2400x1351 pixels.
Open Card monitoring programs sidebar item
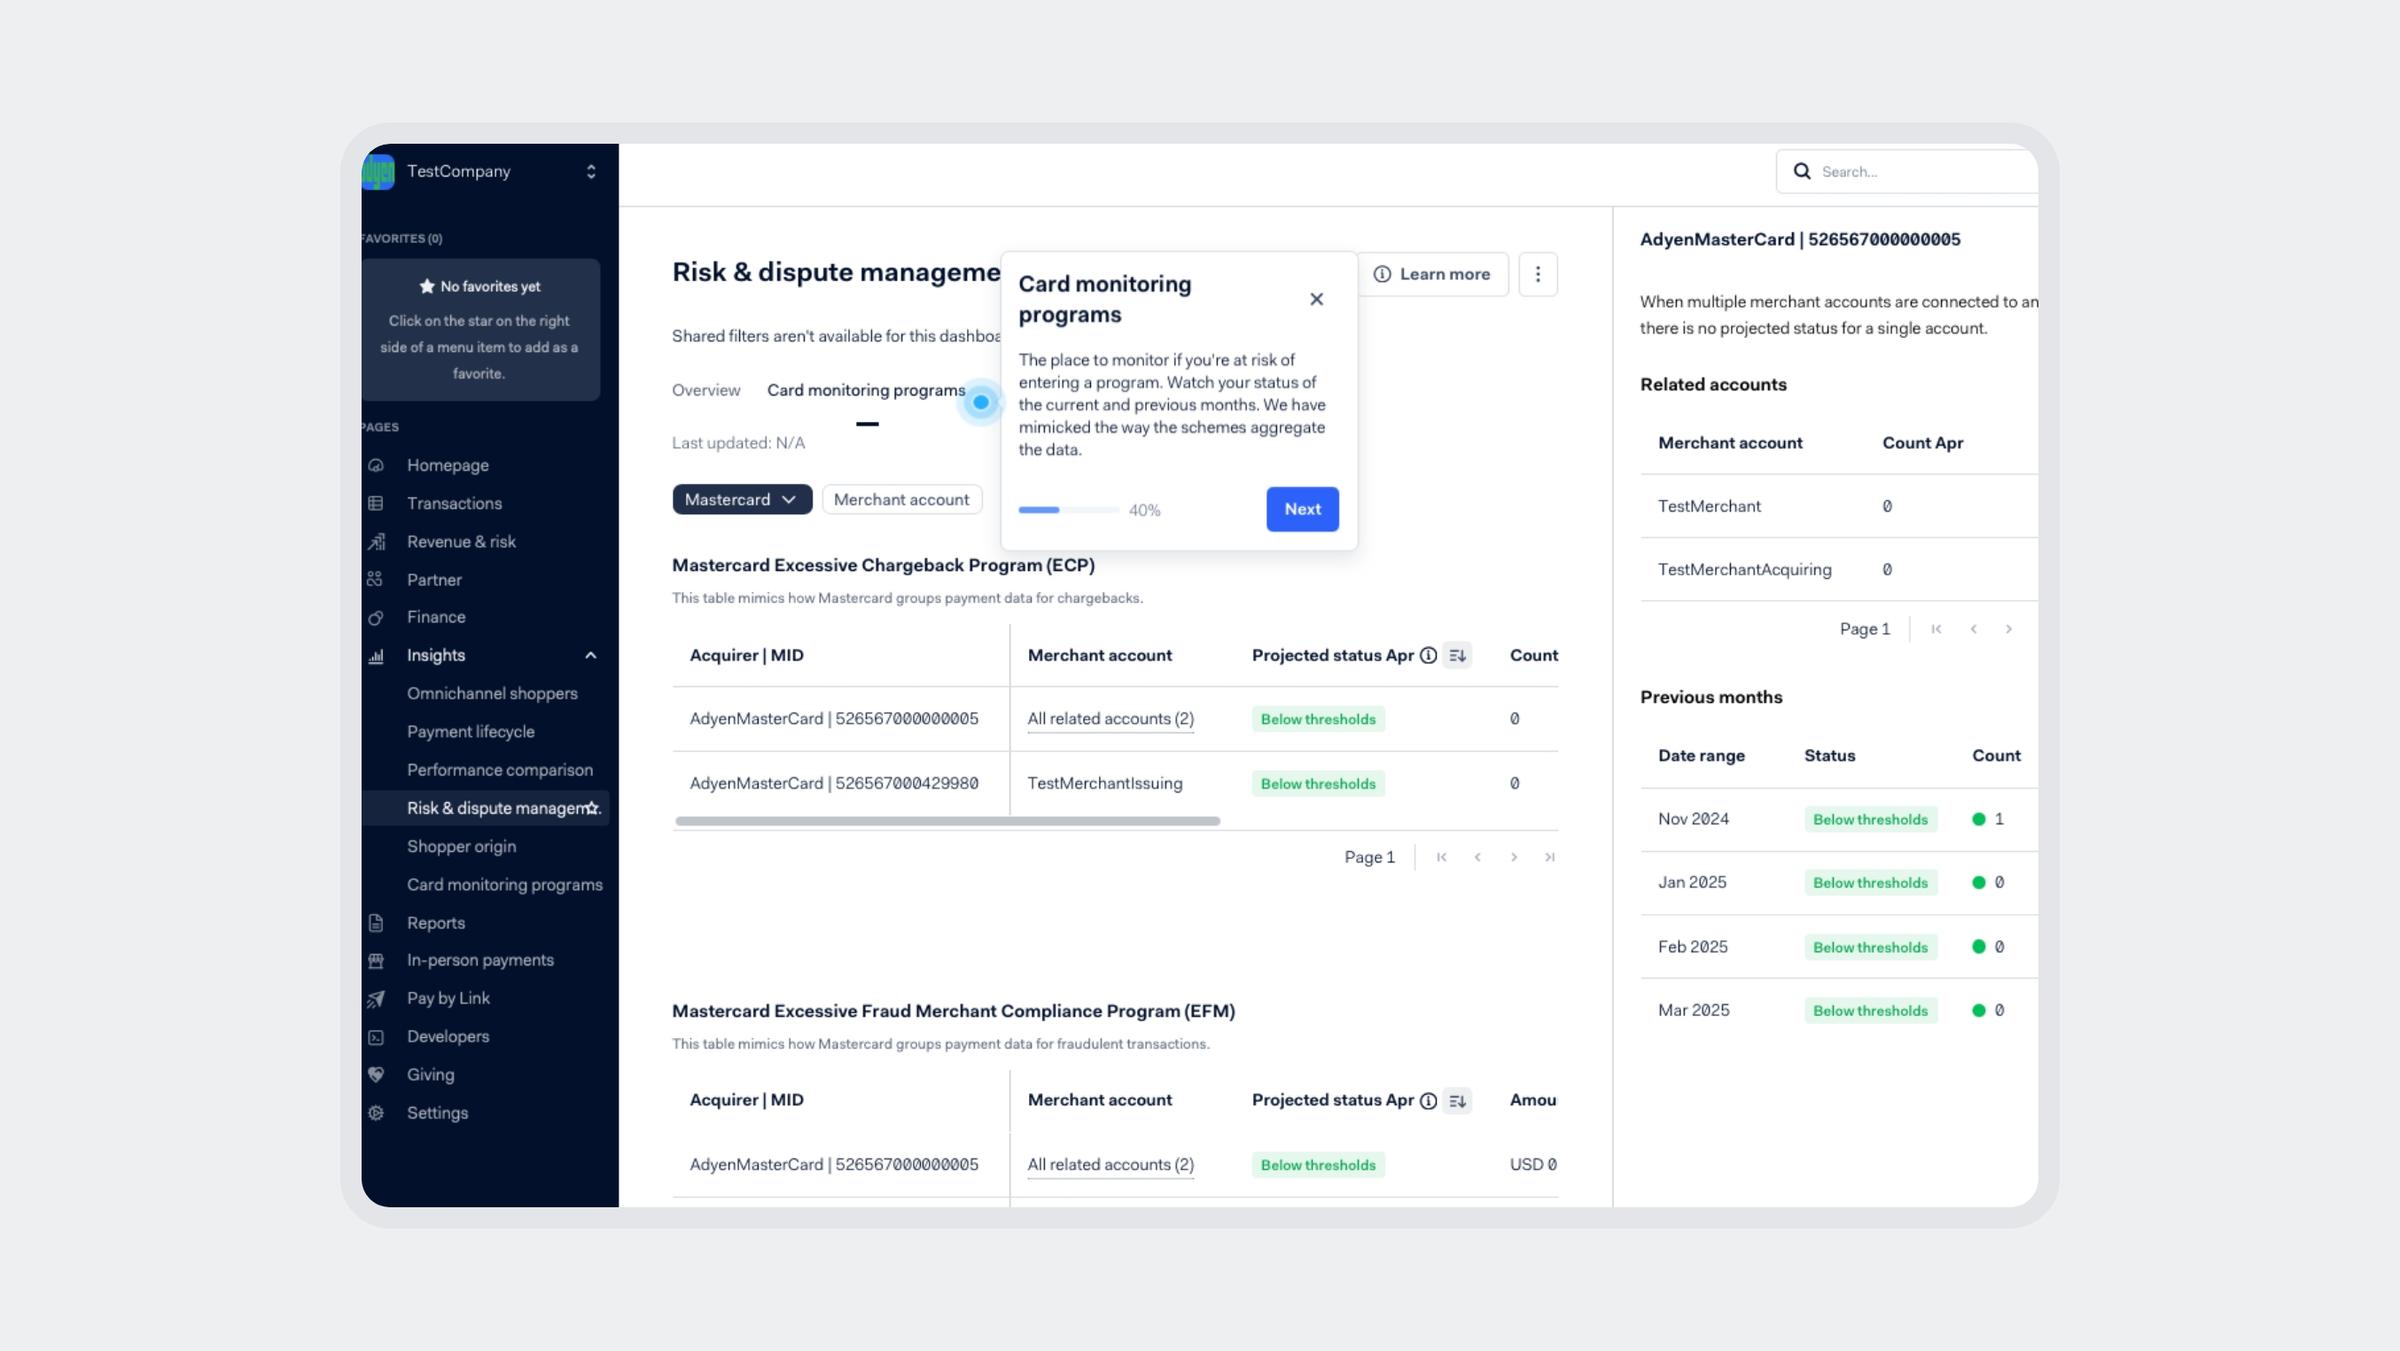504,884
